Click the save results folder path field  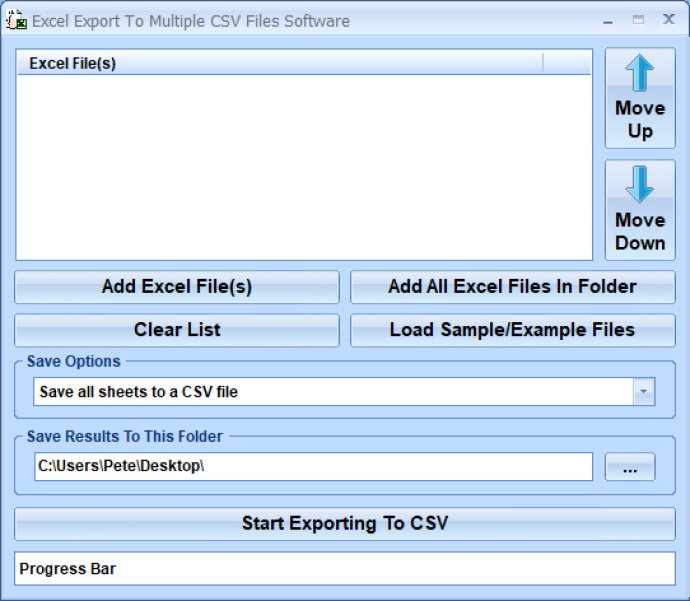(x=313, y=466)
